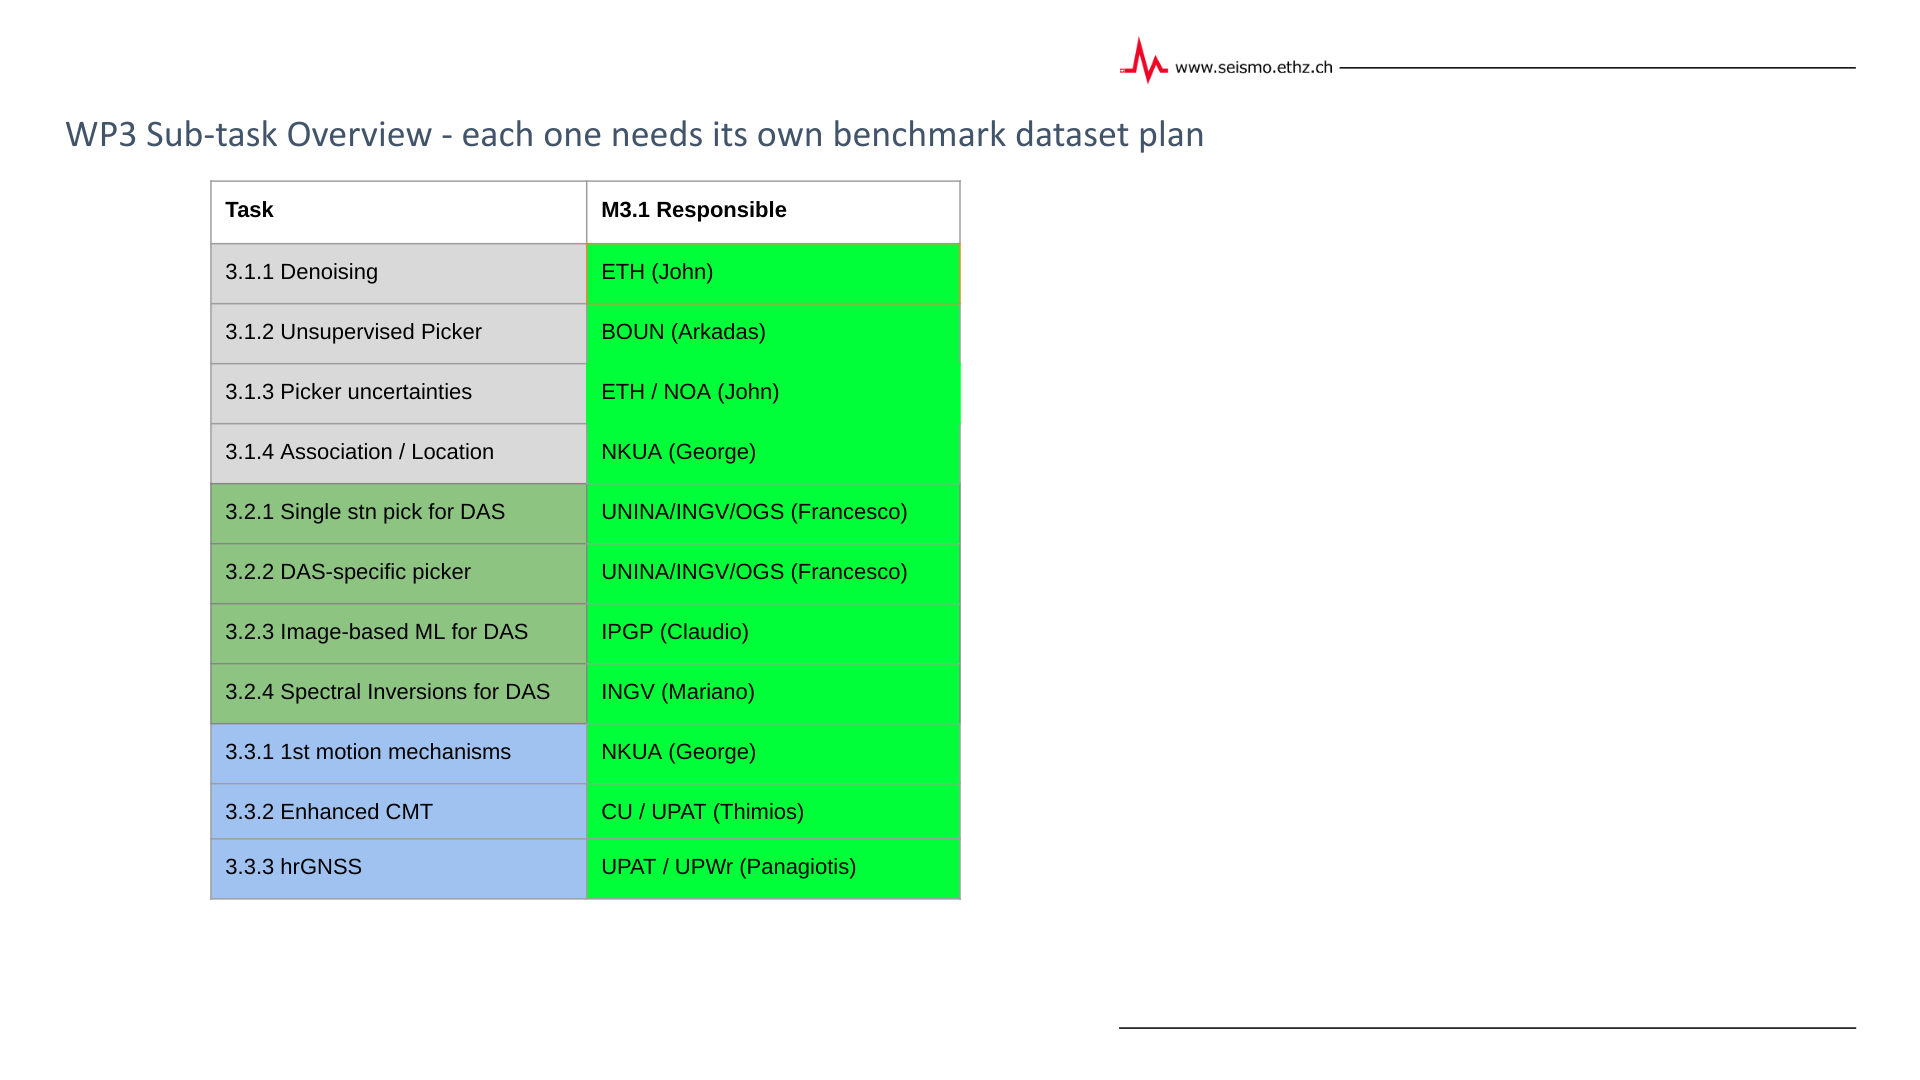Viewport: 1920px width, 1080px height.
Task: Click the "INGV (Mariano)" cell
Action: click(x=773, y=693)
